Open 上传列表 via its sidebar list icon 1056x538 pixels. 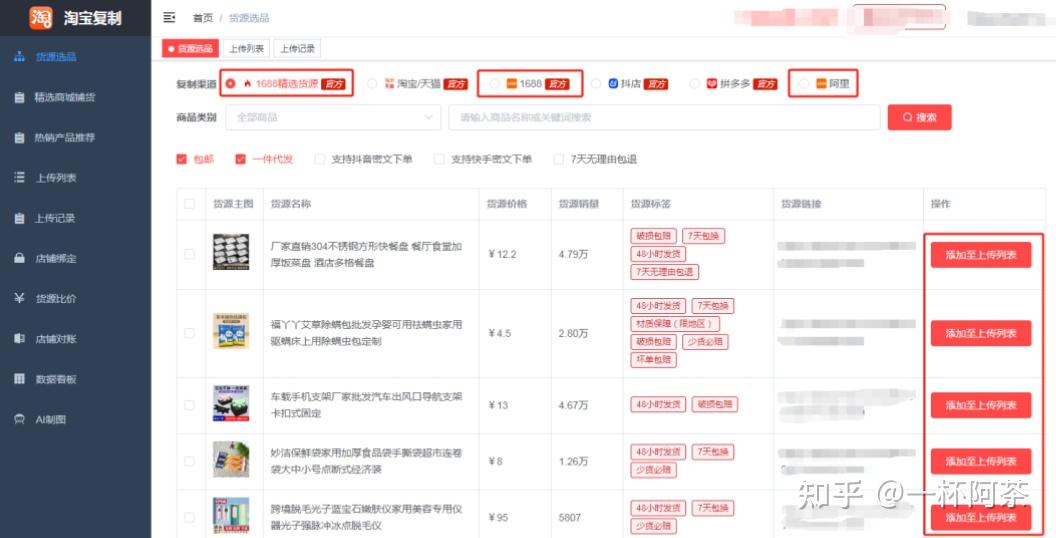click(20, 178)
